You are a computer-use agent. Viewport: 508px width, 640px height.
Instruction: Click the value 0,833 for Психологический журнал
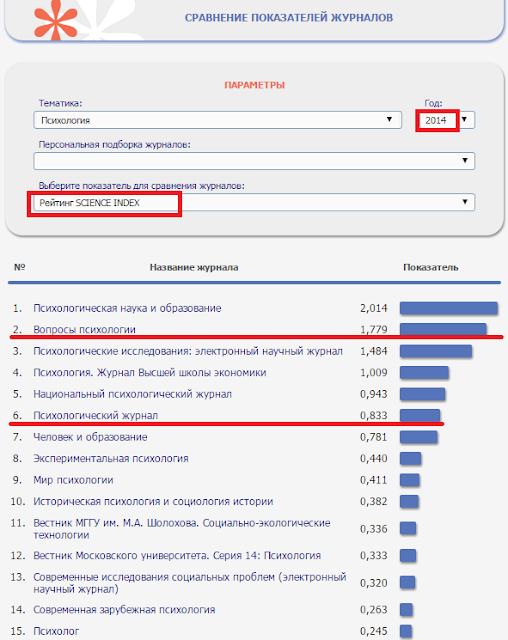tap(373, 416)
